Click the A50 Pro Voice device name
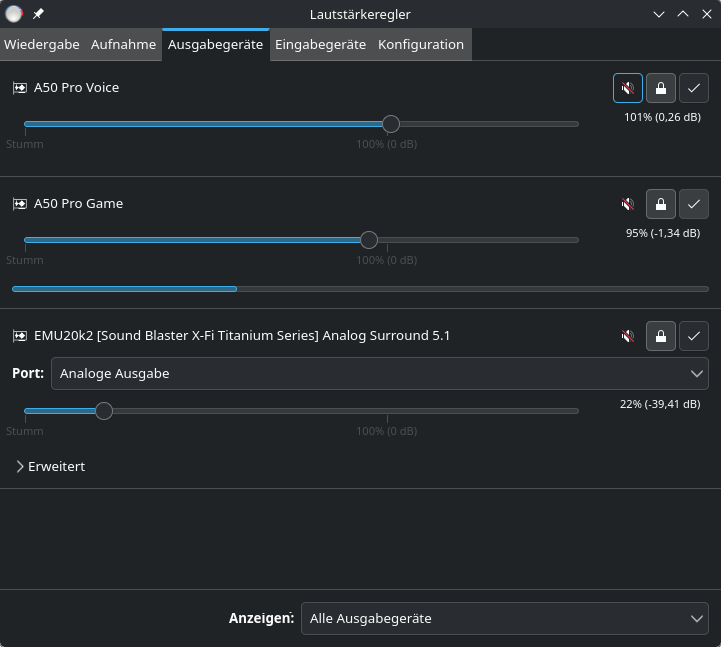 (x=76, y=88)
